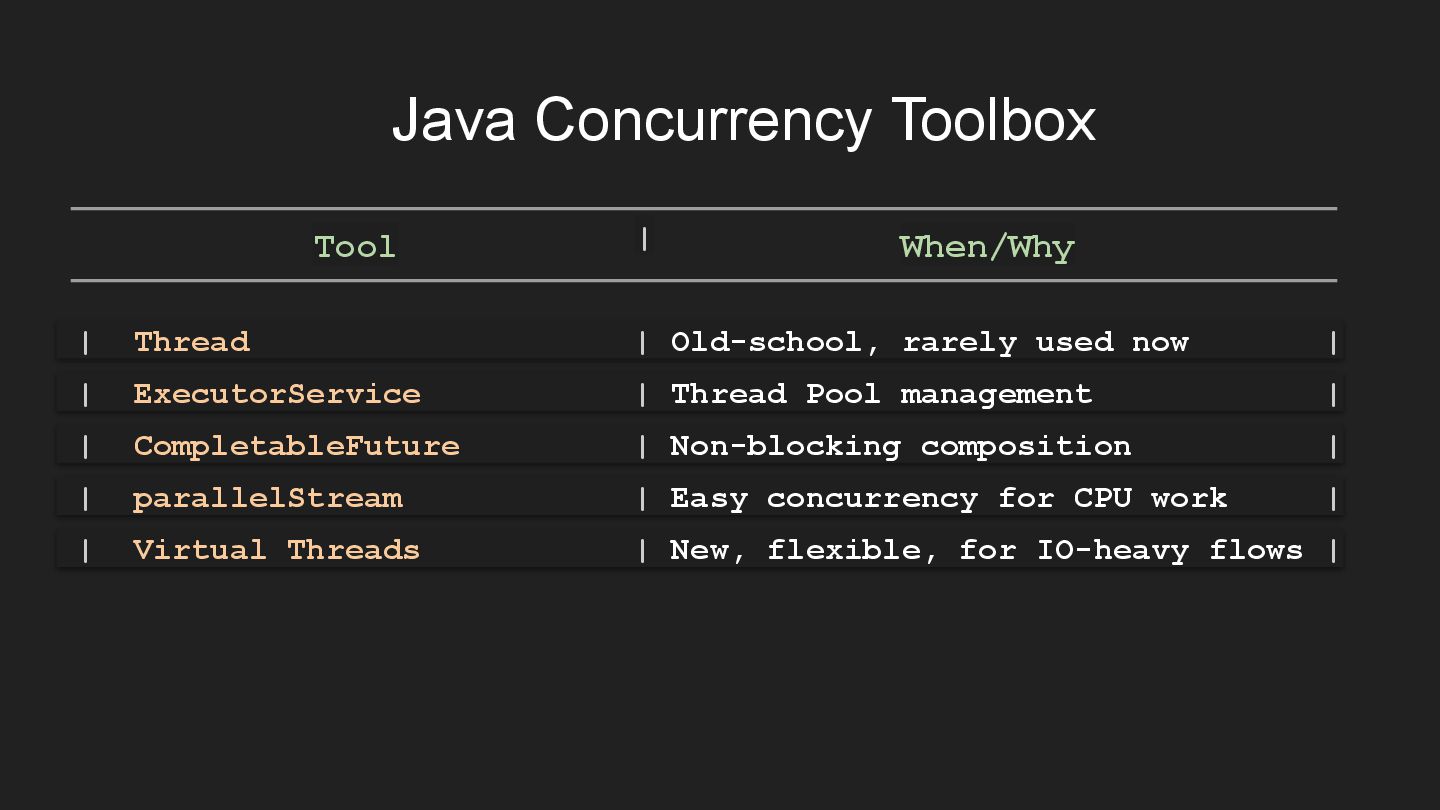Click the Virtual Threads cell
The height and width of the screenshot is (810, 1440).
pyautogui.click(x=277, y=550)
